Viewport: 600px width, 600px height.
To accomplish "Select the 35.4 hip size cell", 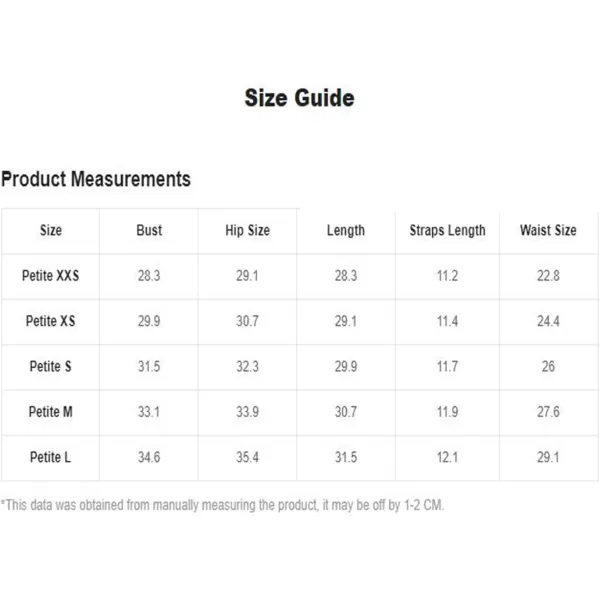I will tap(247, 458).
